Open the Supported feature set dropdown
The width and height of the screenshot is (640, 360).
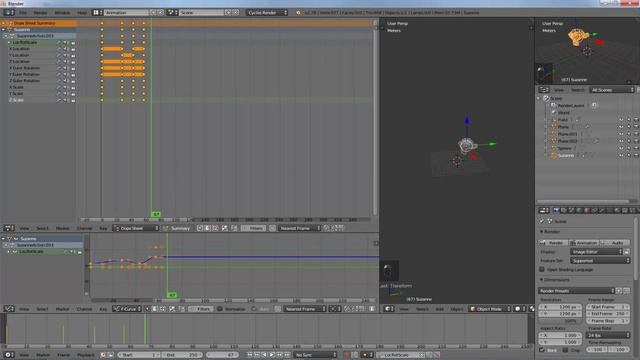click(x=600, y=260)
